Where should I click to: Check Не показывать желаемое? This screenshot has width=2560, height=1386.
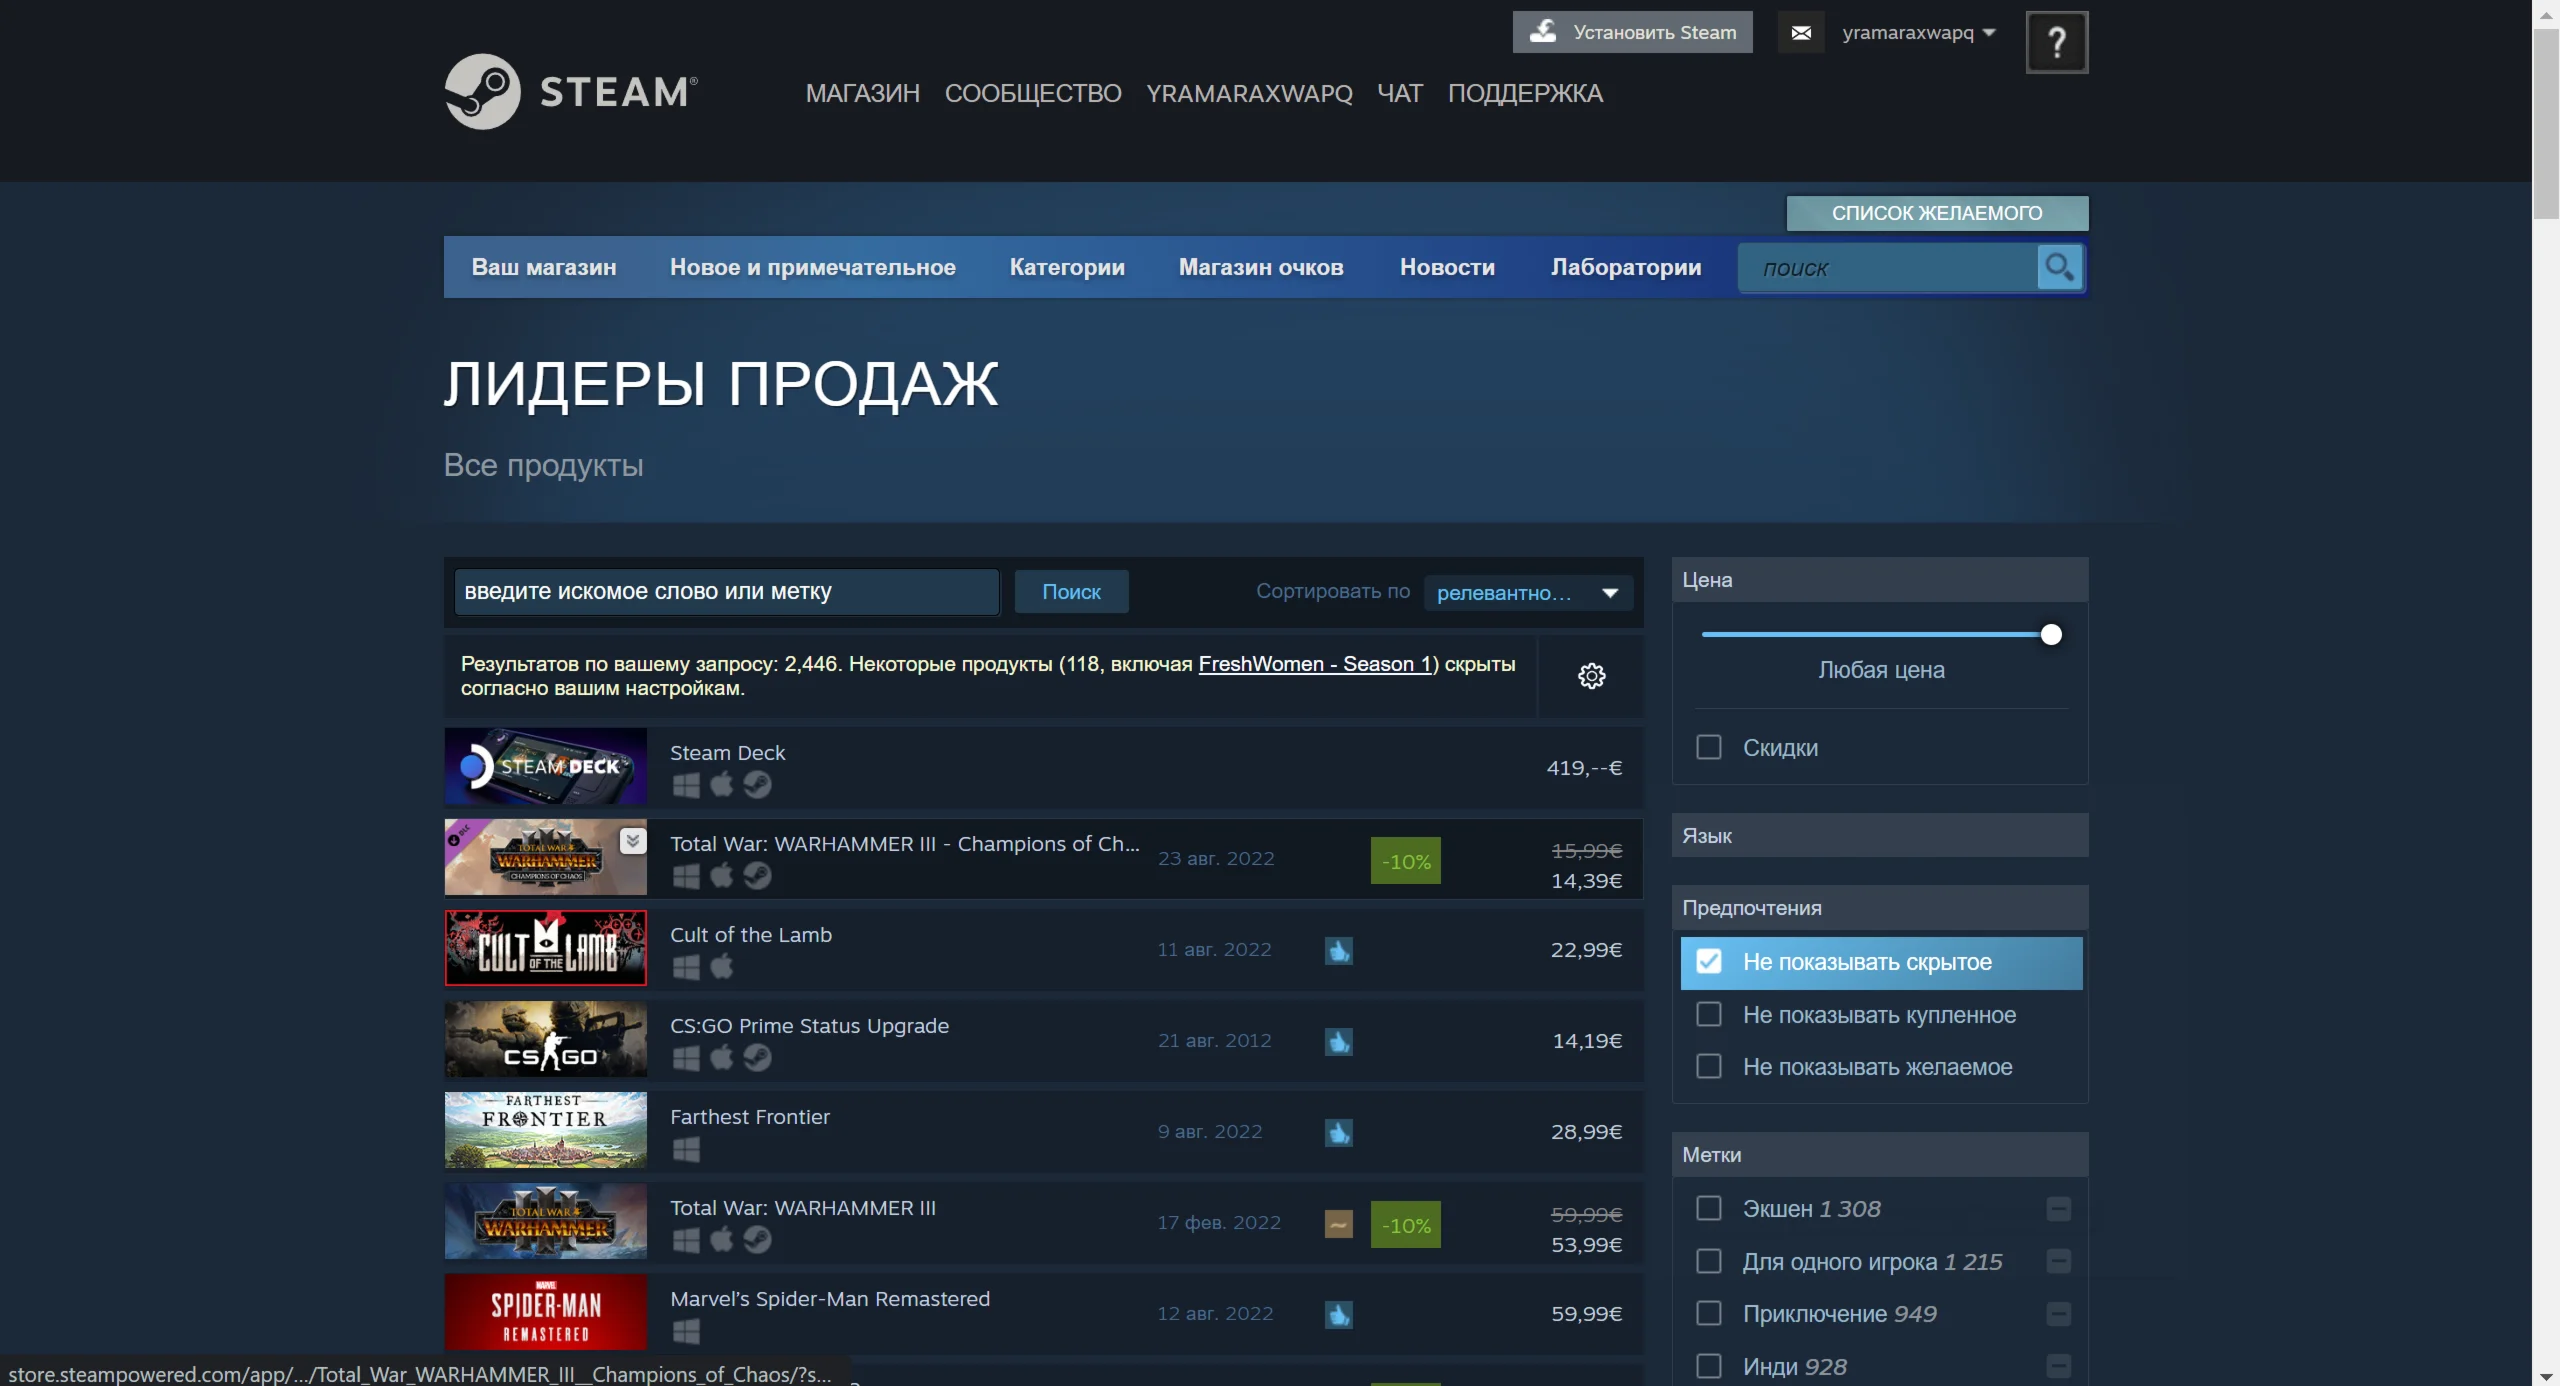coord(1709,1067)
